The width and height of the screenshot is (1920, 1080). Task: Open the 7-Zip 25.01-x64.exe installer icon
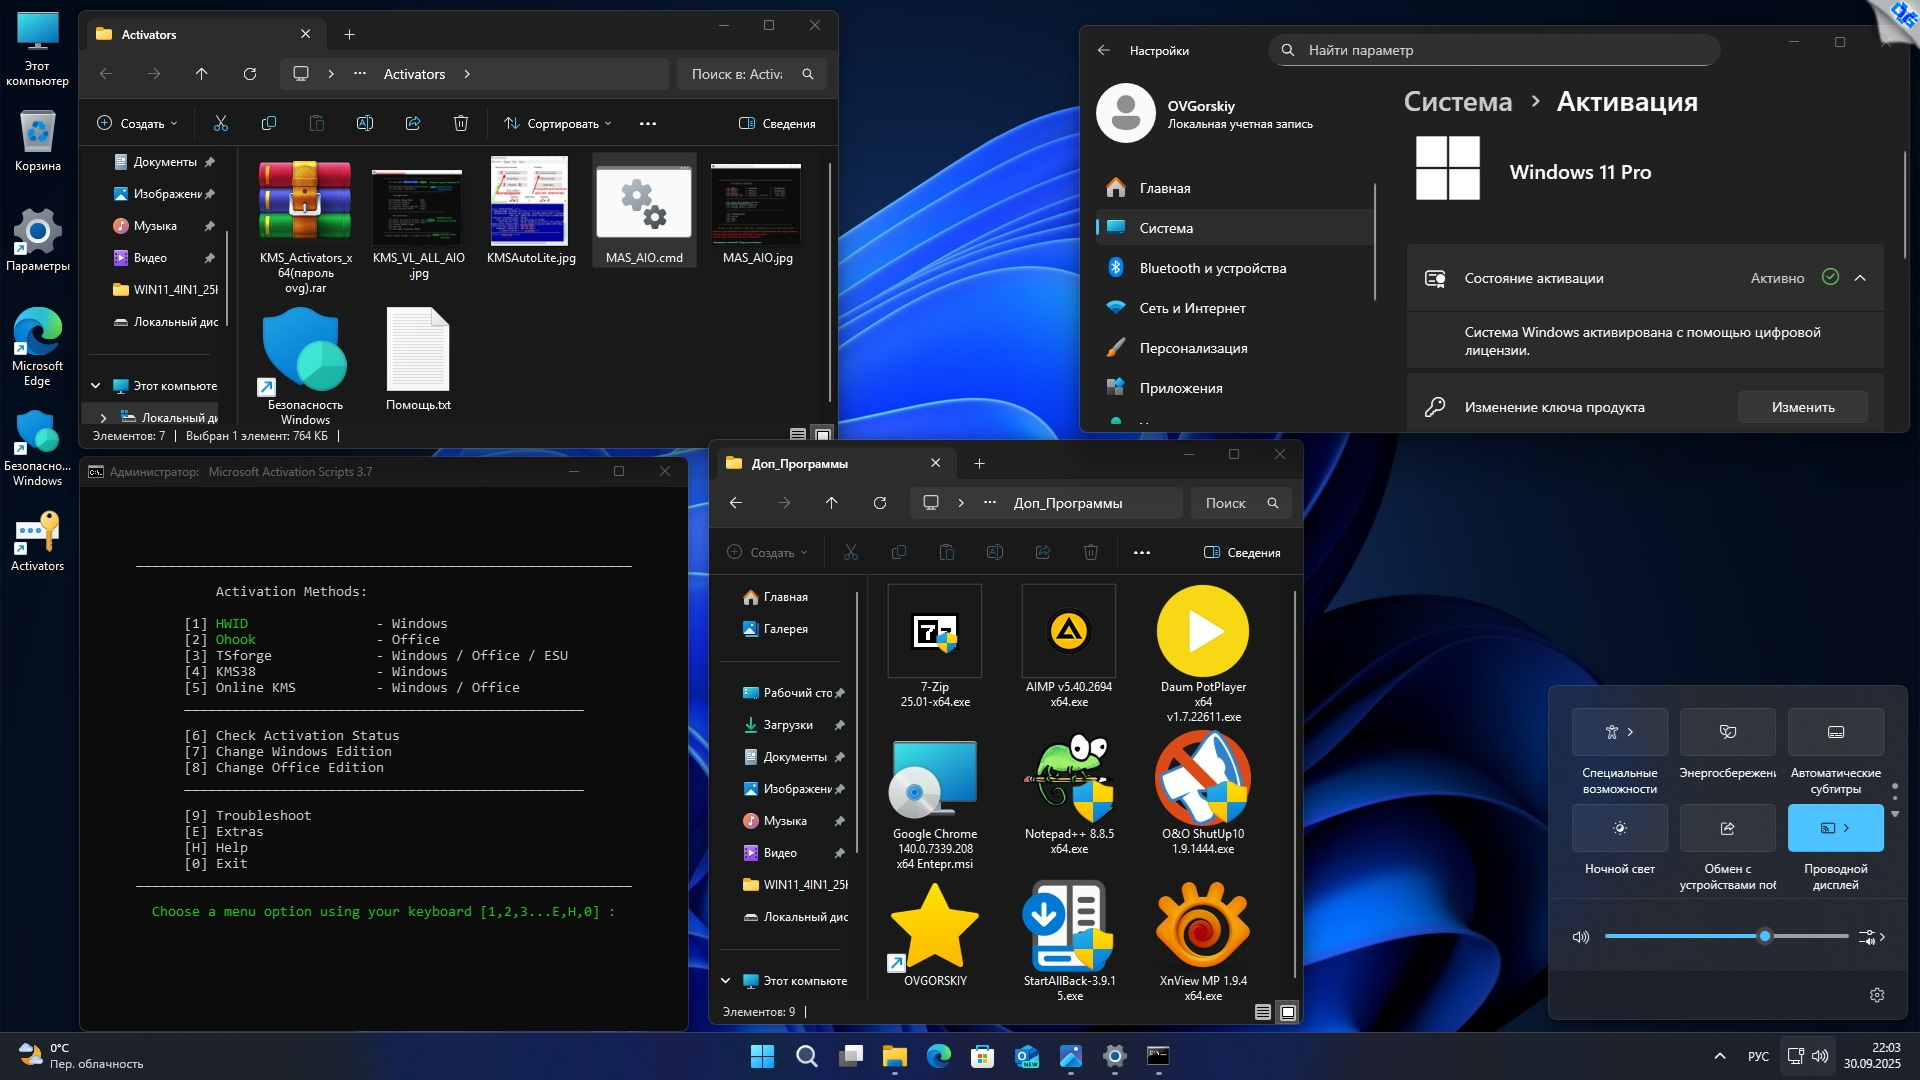click(935, 632)
